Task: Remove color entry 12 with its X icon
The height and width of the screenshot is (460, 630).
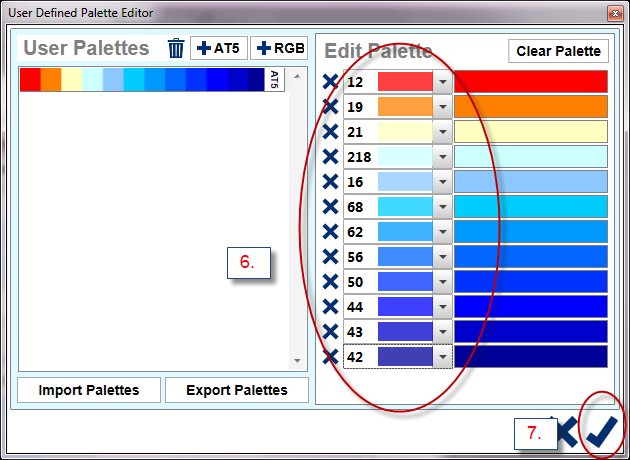Action: (330, 82)
